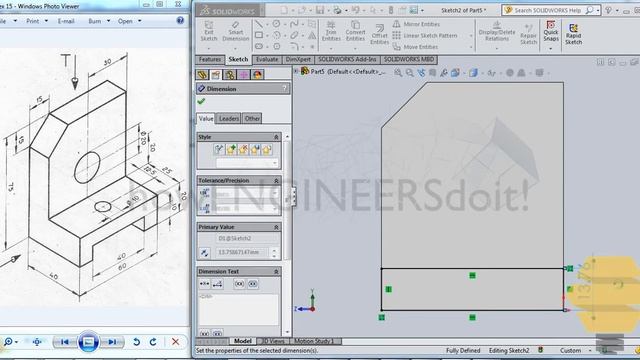Select the Smart Dimension tool

[236, 31]
